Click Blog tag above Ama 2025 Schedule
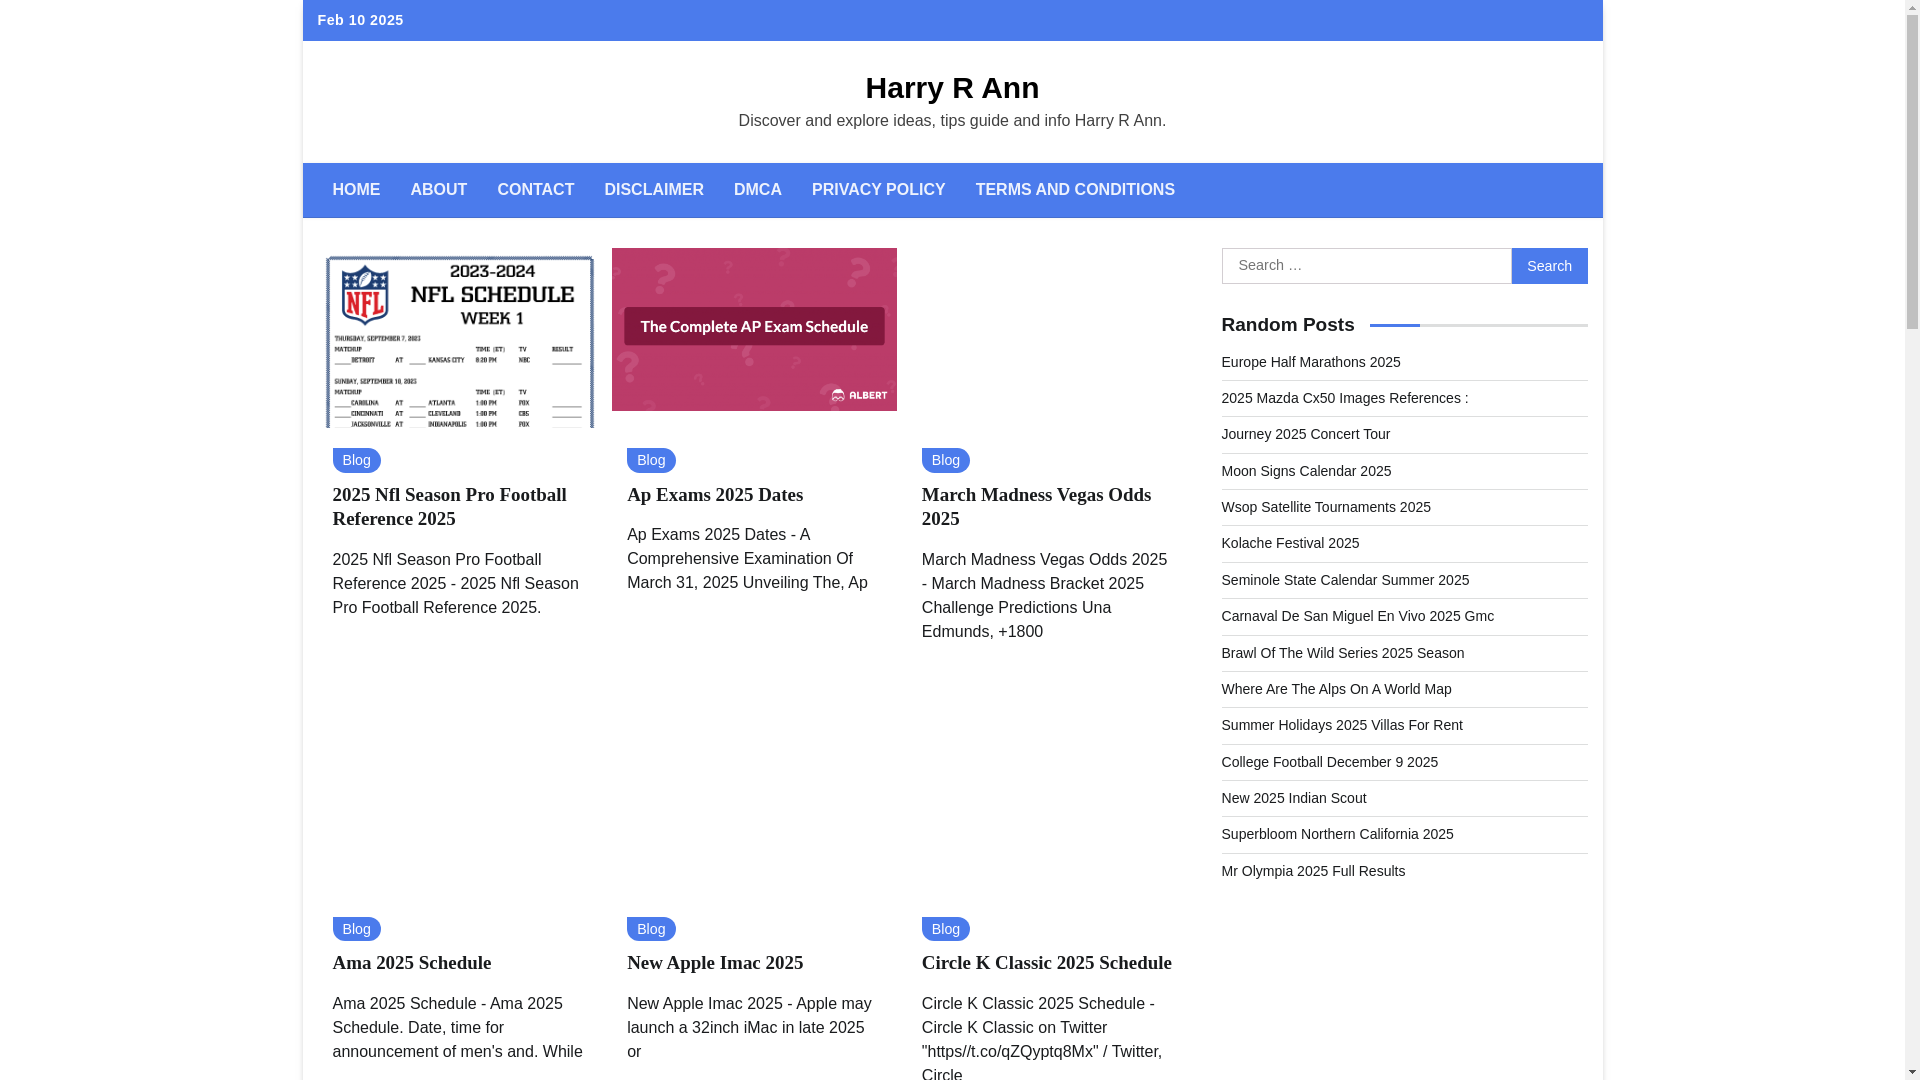 (x=356, y=929)
